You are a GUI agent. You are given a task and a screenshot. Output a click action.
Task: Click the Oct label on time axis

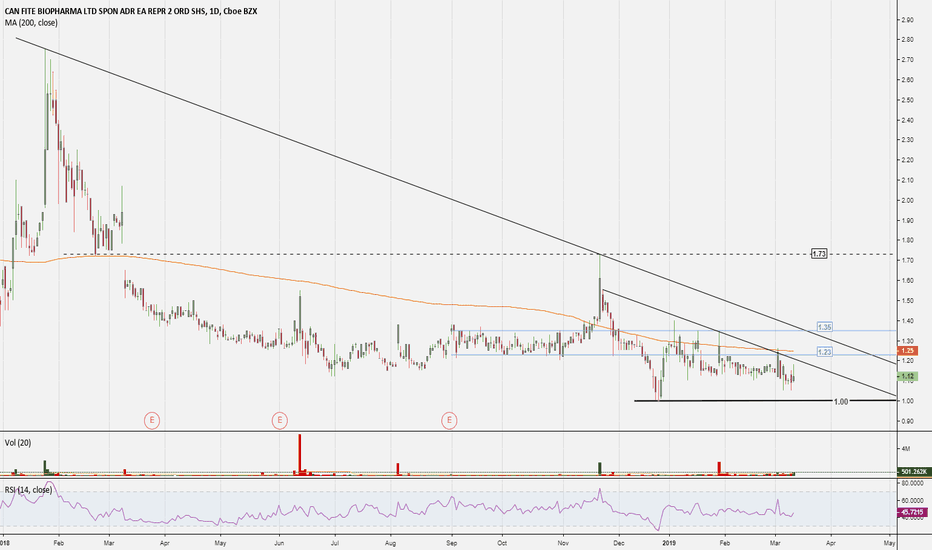point(502,543)
